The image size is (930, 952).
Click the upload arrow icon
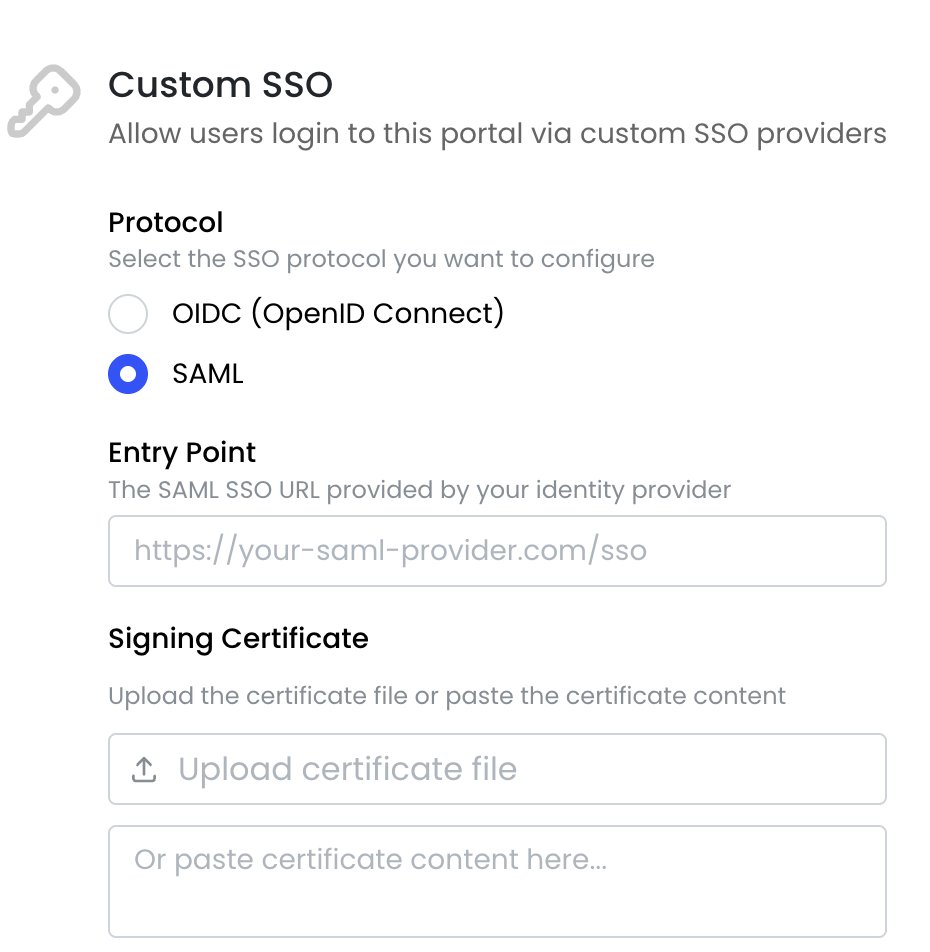145,770
